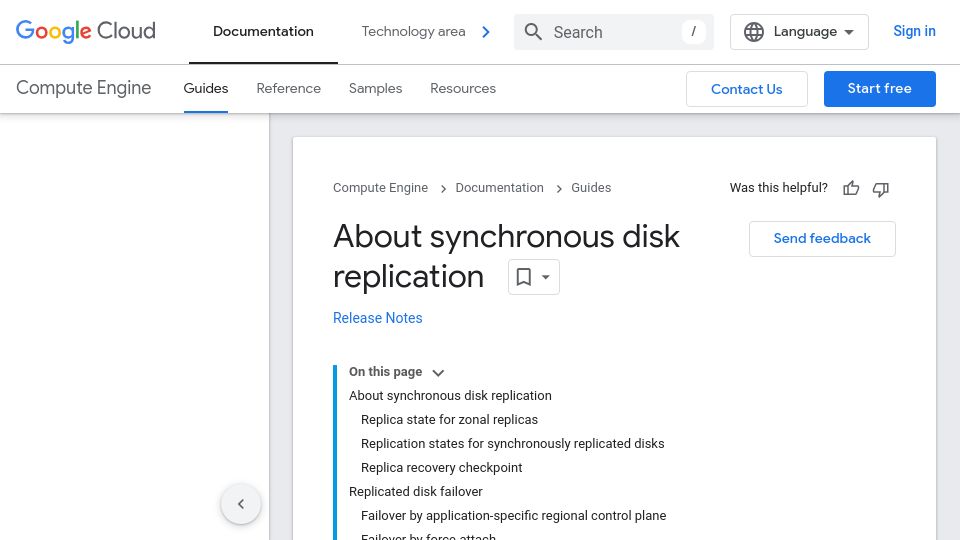960x540 pixels.
Task: Switch to the Guides tab
Action: 206,89
